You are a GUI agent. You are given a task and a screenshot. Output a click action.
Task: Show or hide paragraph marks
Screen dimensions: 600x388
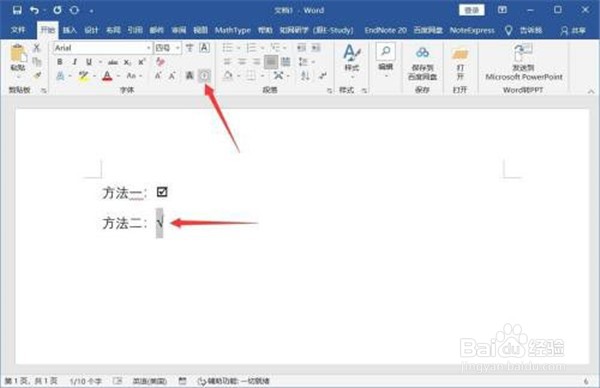[x=323, y=76]
